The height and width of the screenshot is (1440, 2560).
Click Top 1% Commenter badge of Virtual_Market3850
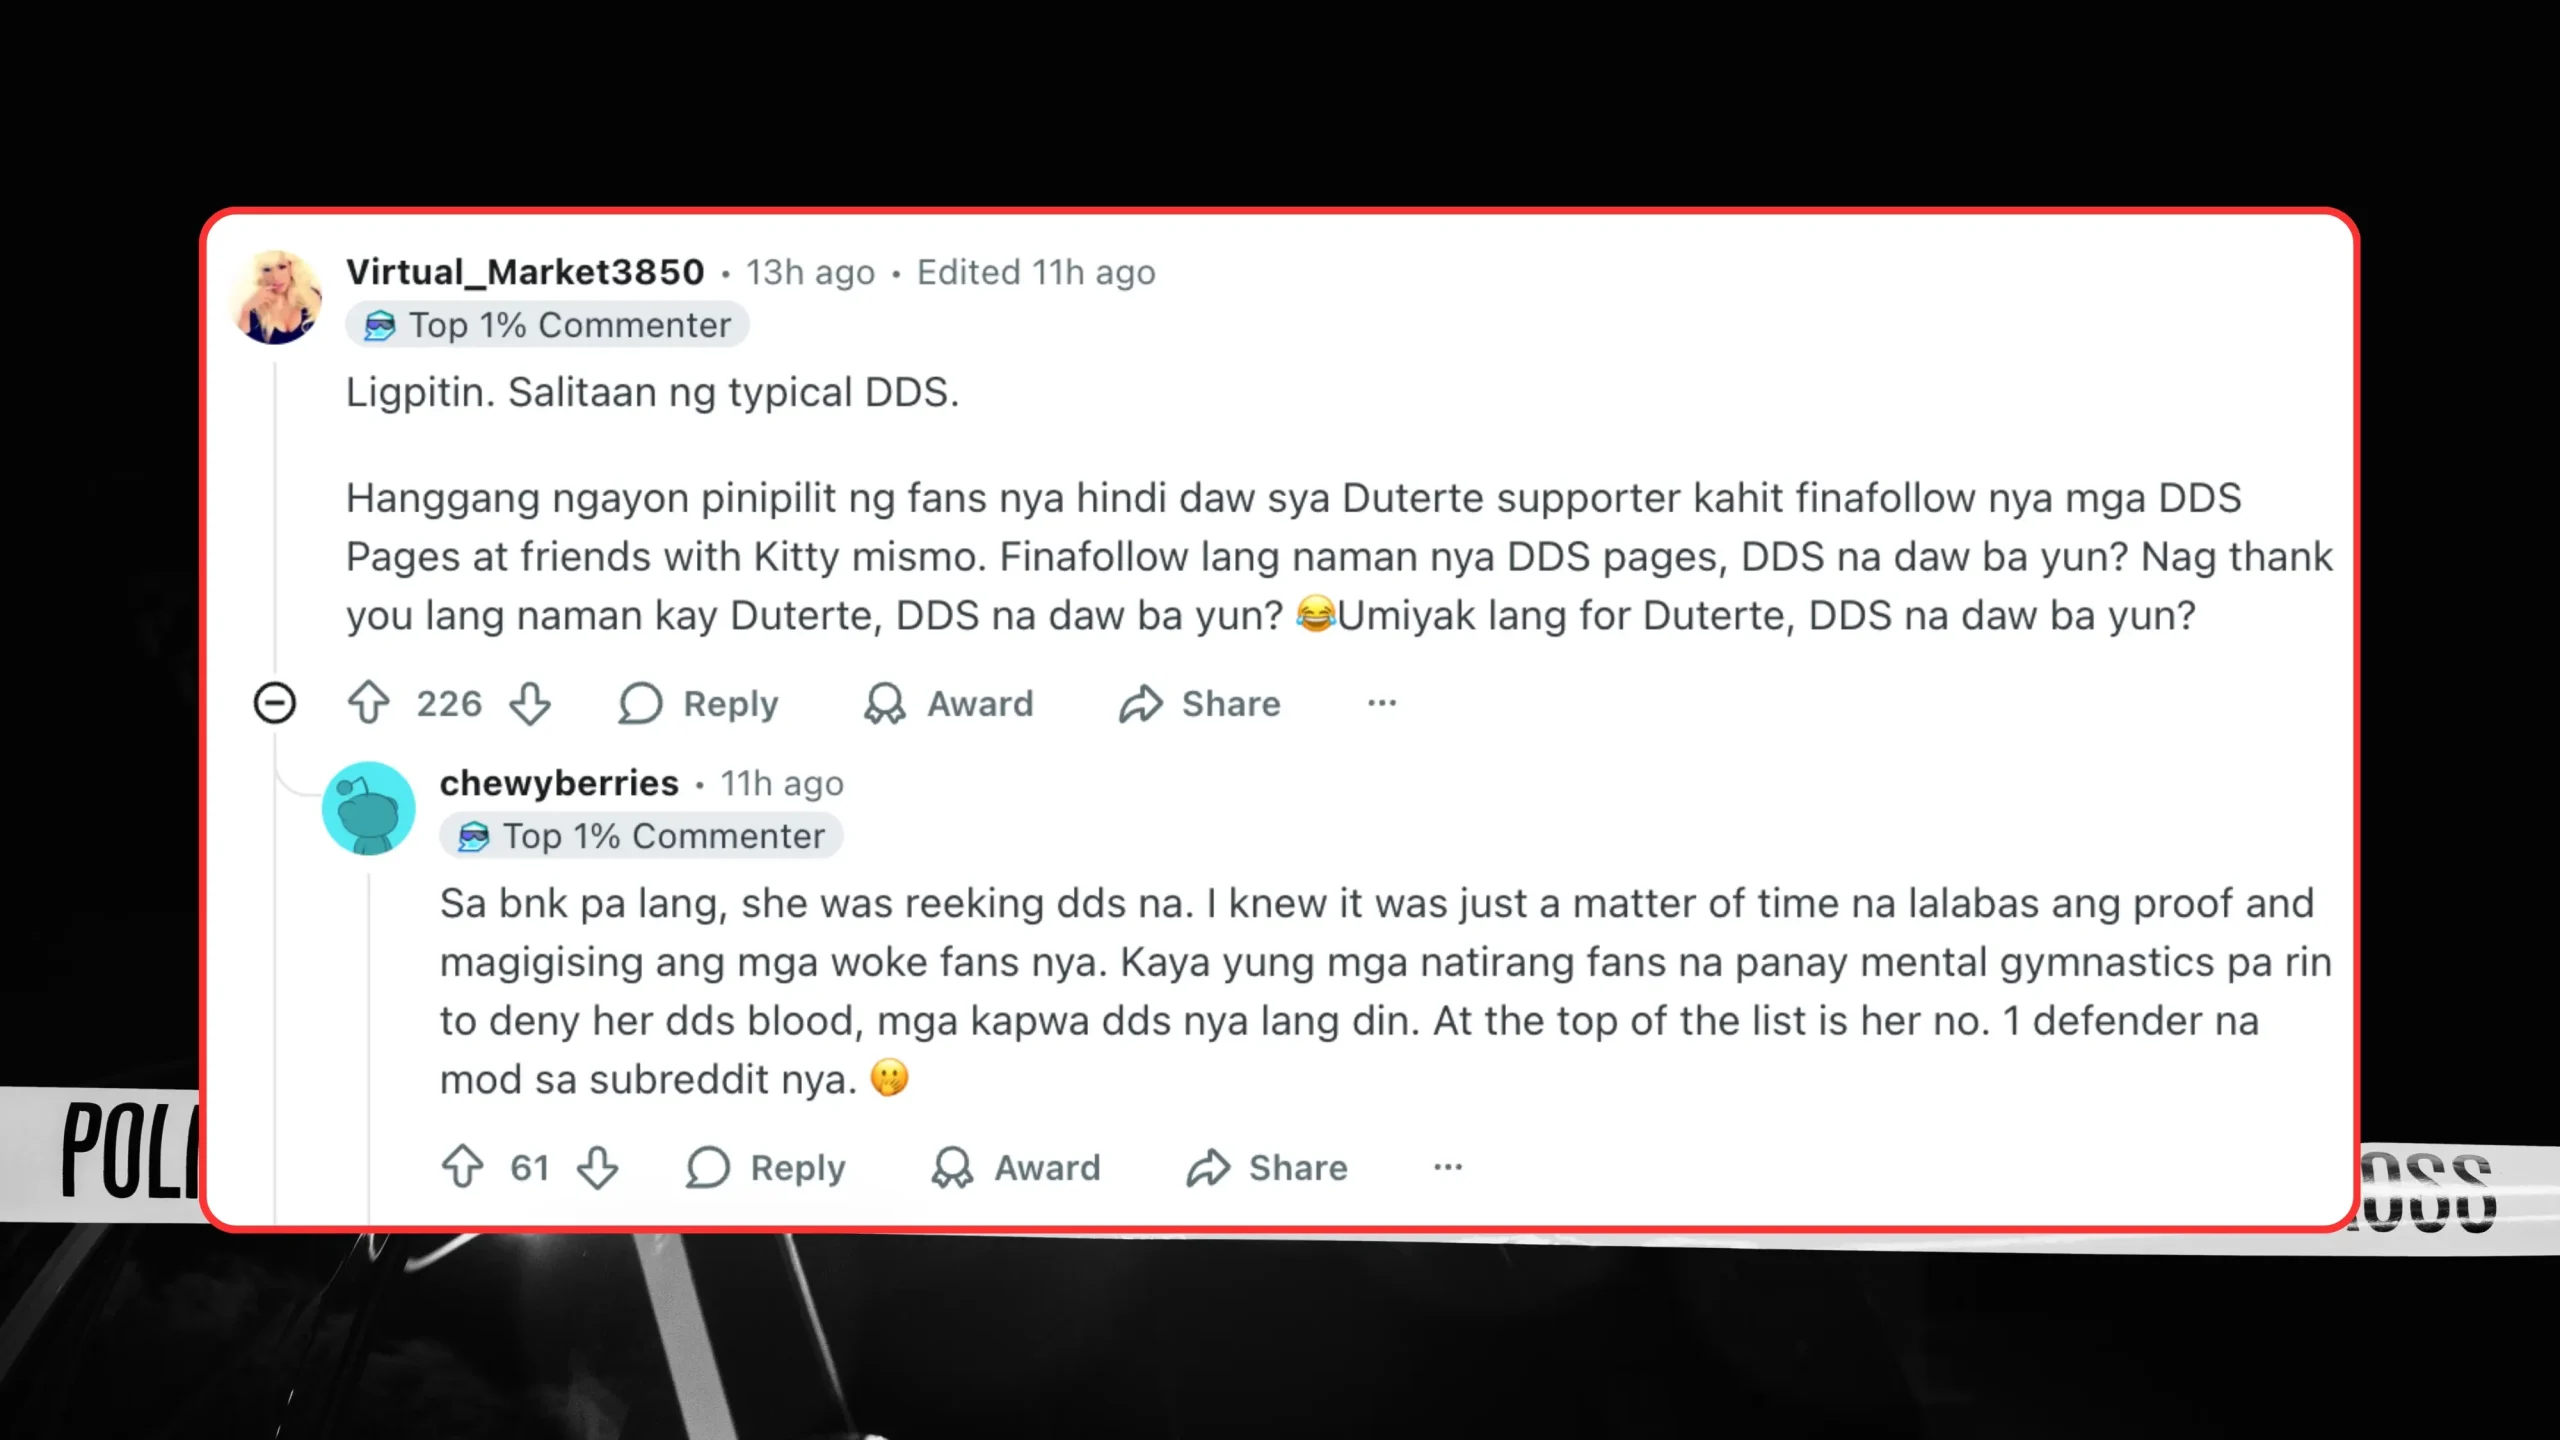click(547, 325)
